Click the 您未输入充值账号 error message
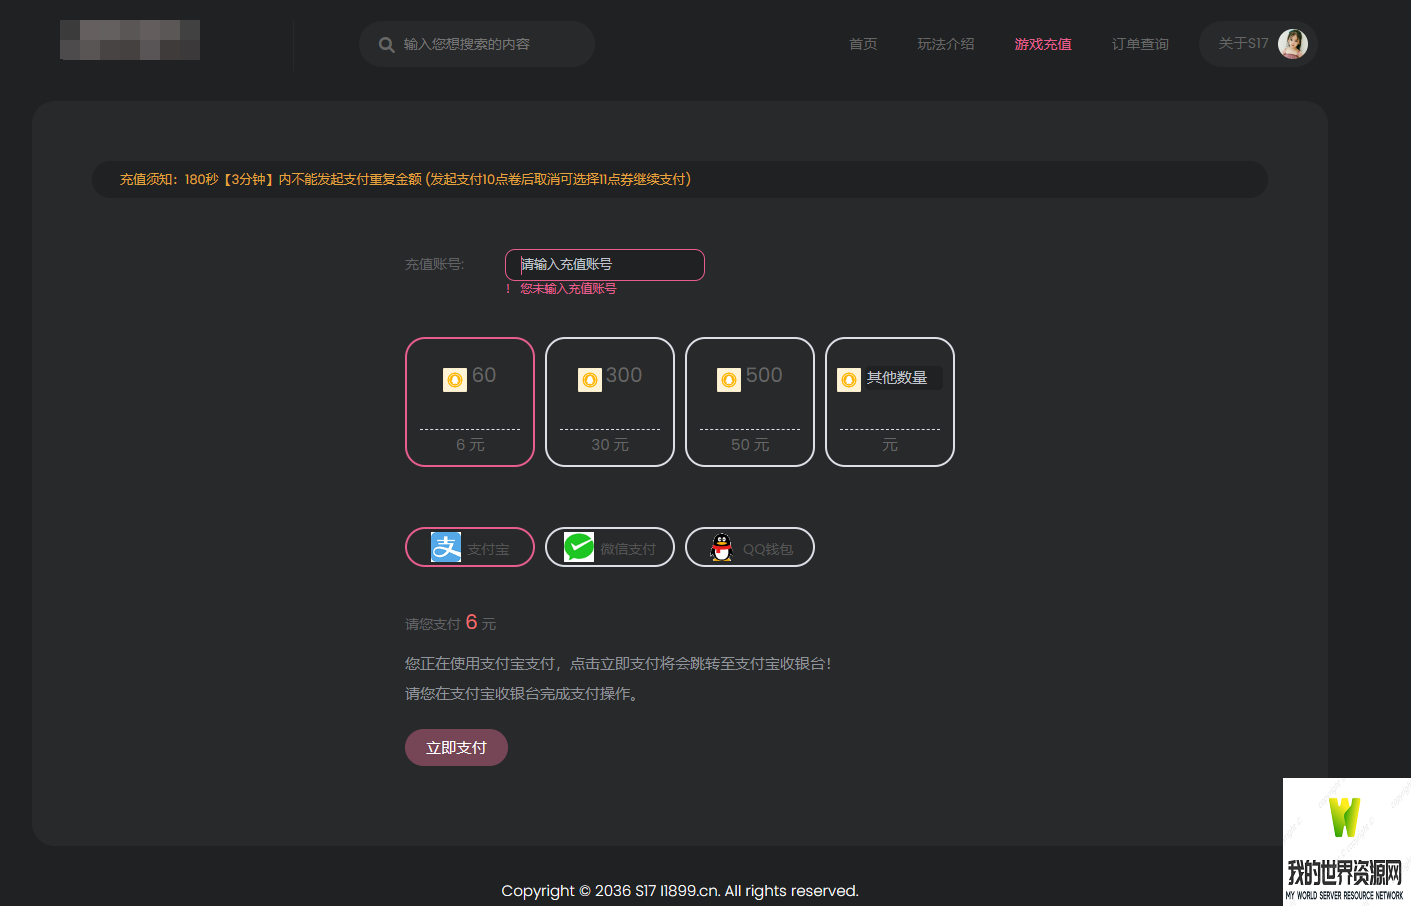The image size is (1411, 906). [x=568, y=289]
